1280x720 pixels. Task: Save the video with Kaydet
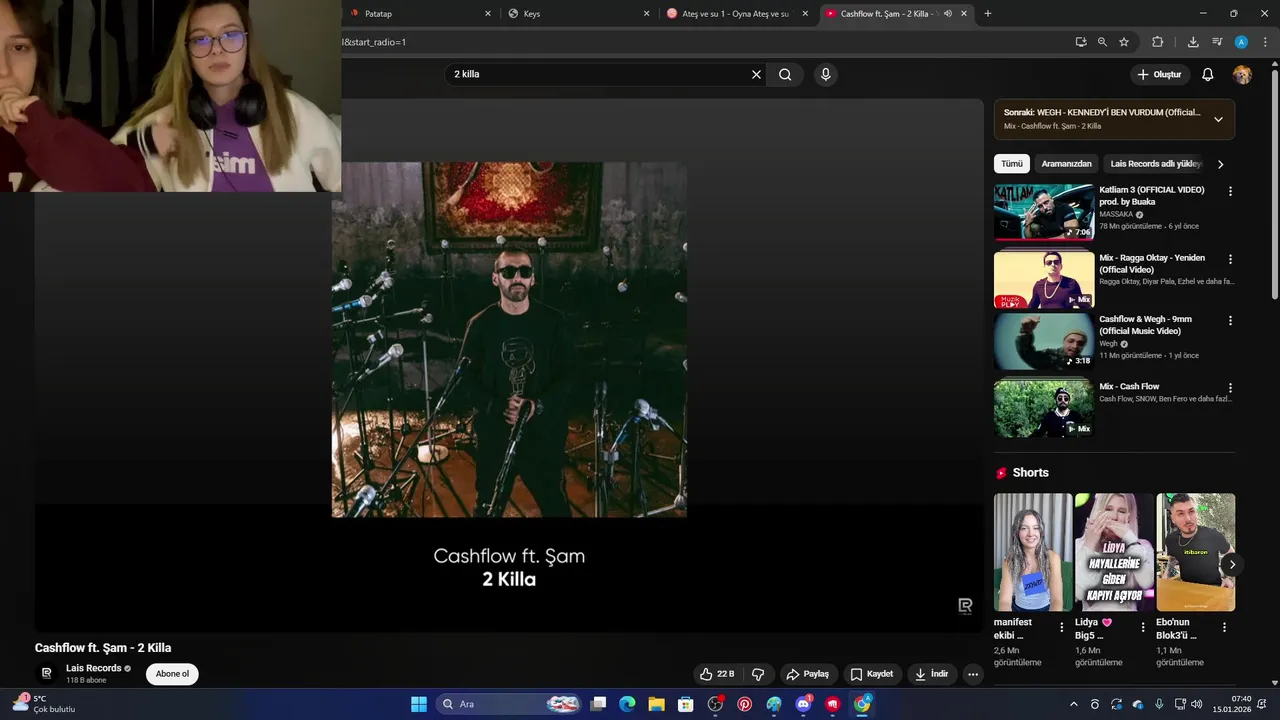[x=871, y=674]
